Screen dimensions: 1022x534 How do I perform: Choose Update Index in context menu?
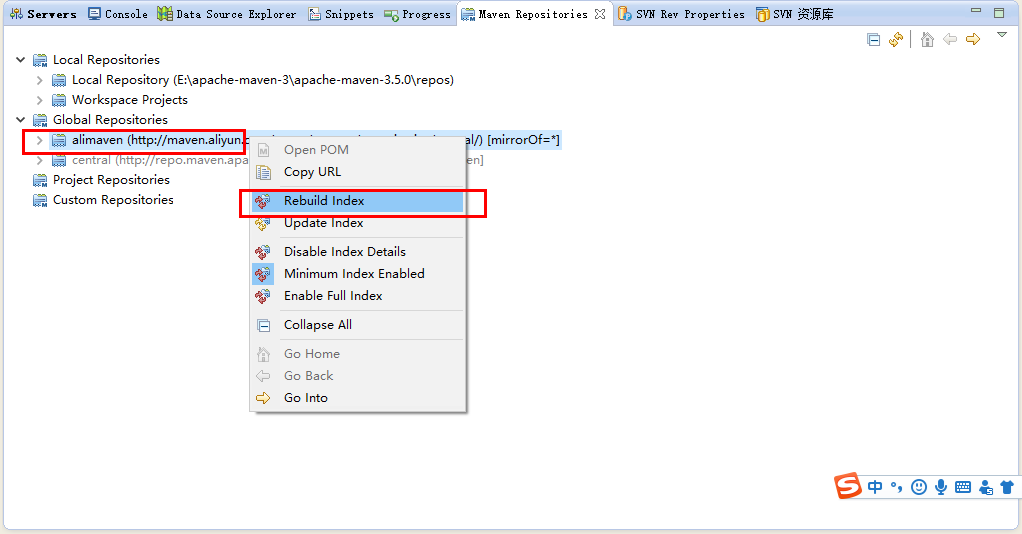coord(358,223)
